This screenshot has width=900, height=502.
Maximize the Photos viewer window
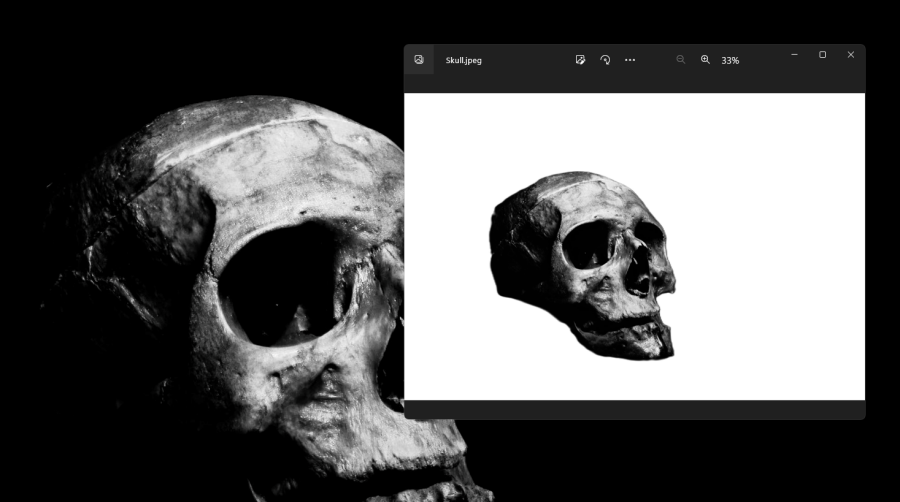[x=823, y=55]
